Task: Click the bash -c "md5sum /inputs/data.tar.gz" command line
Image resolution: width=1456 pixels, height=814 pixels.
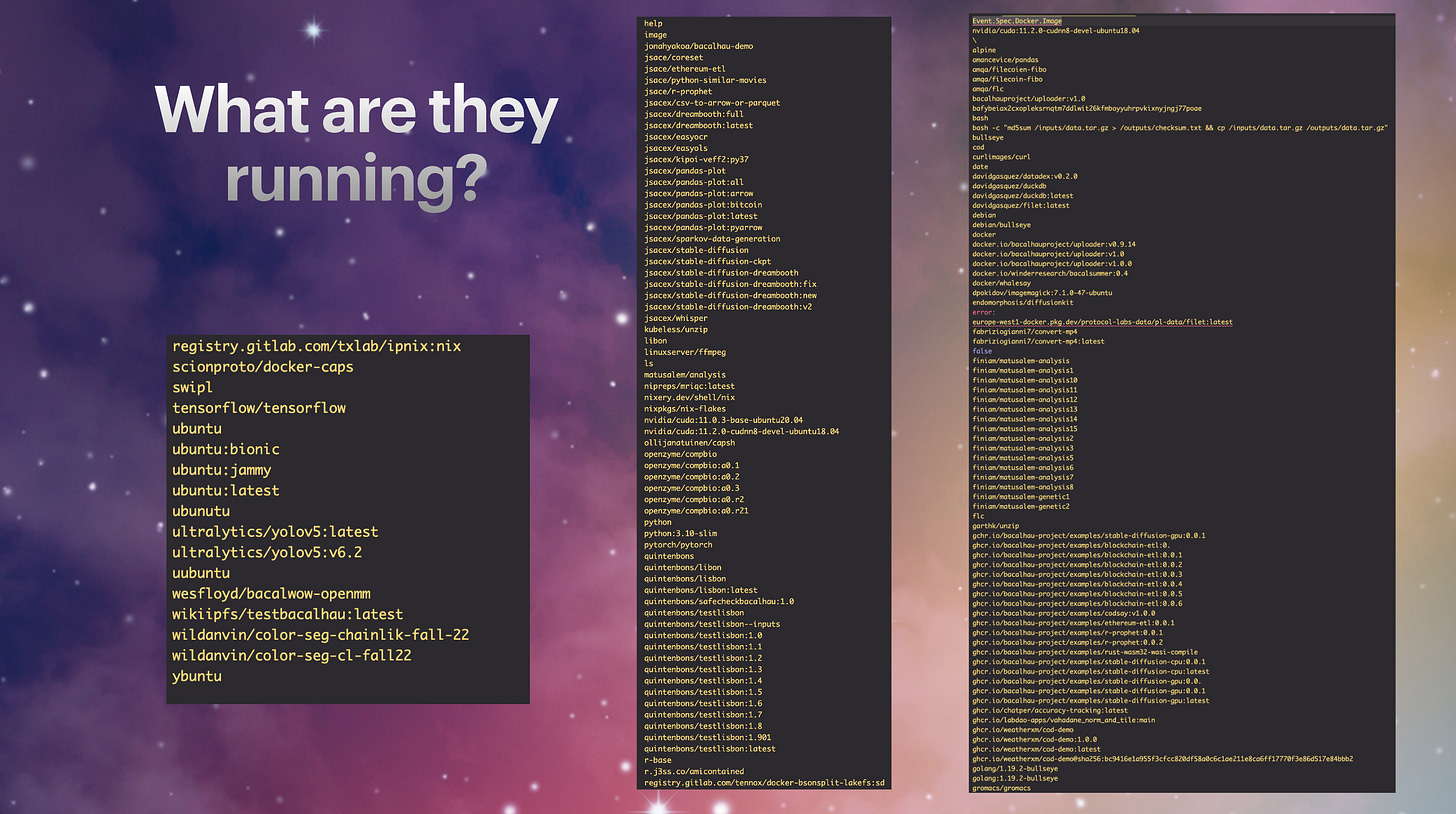Action: click(x=1181, y=128)
